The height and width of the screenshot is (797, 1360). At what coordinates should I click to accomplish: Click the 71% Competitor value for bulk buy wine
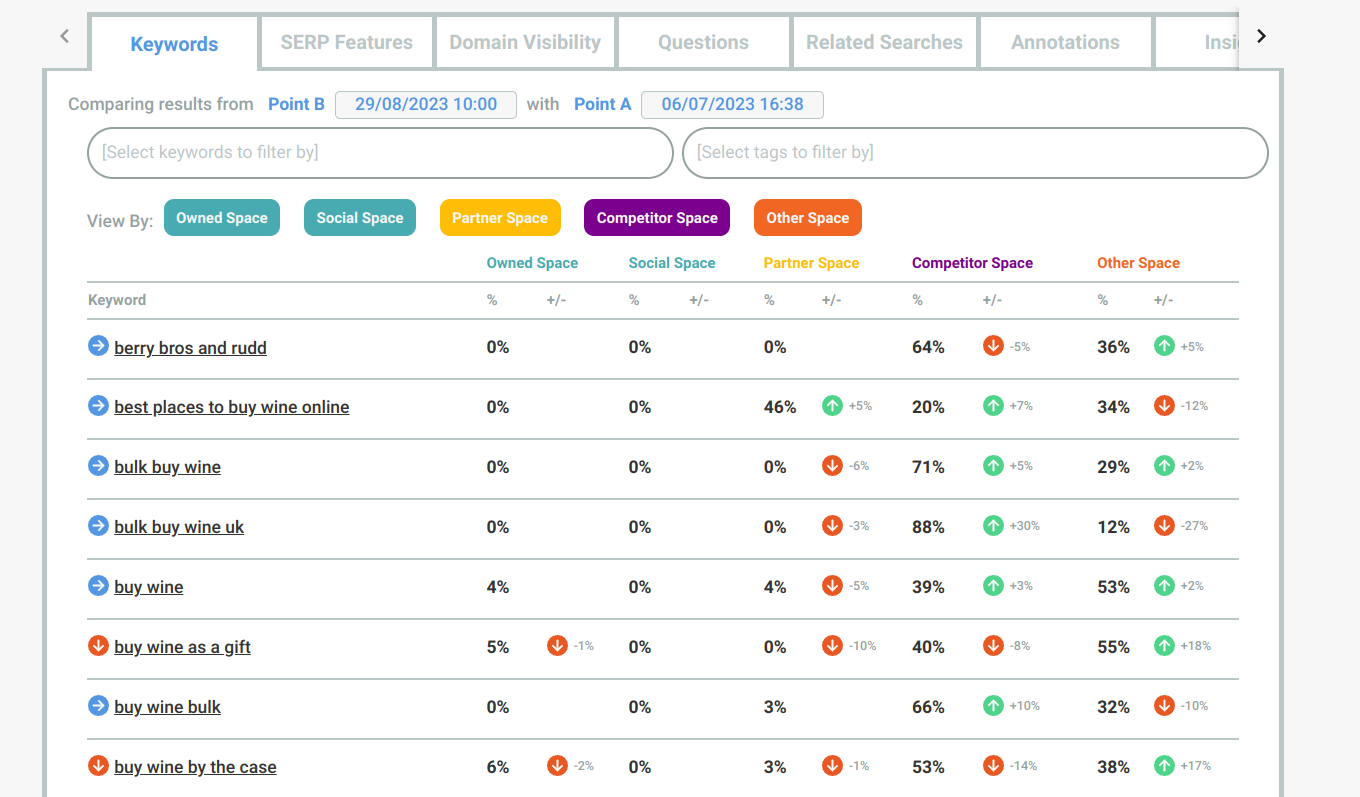click(x=928, y=467)
